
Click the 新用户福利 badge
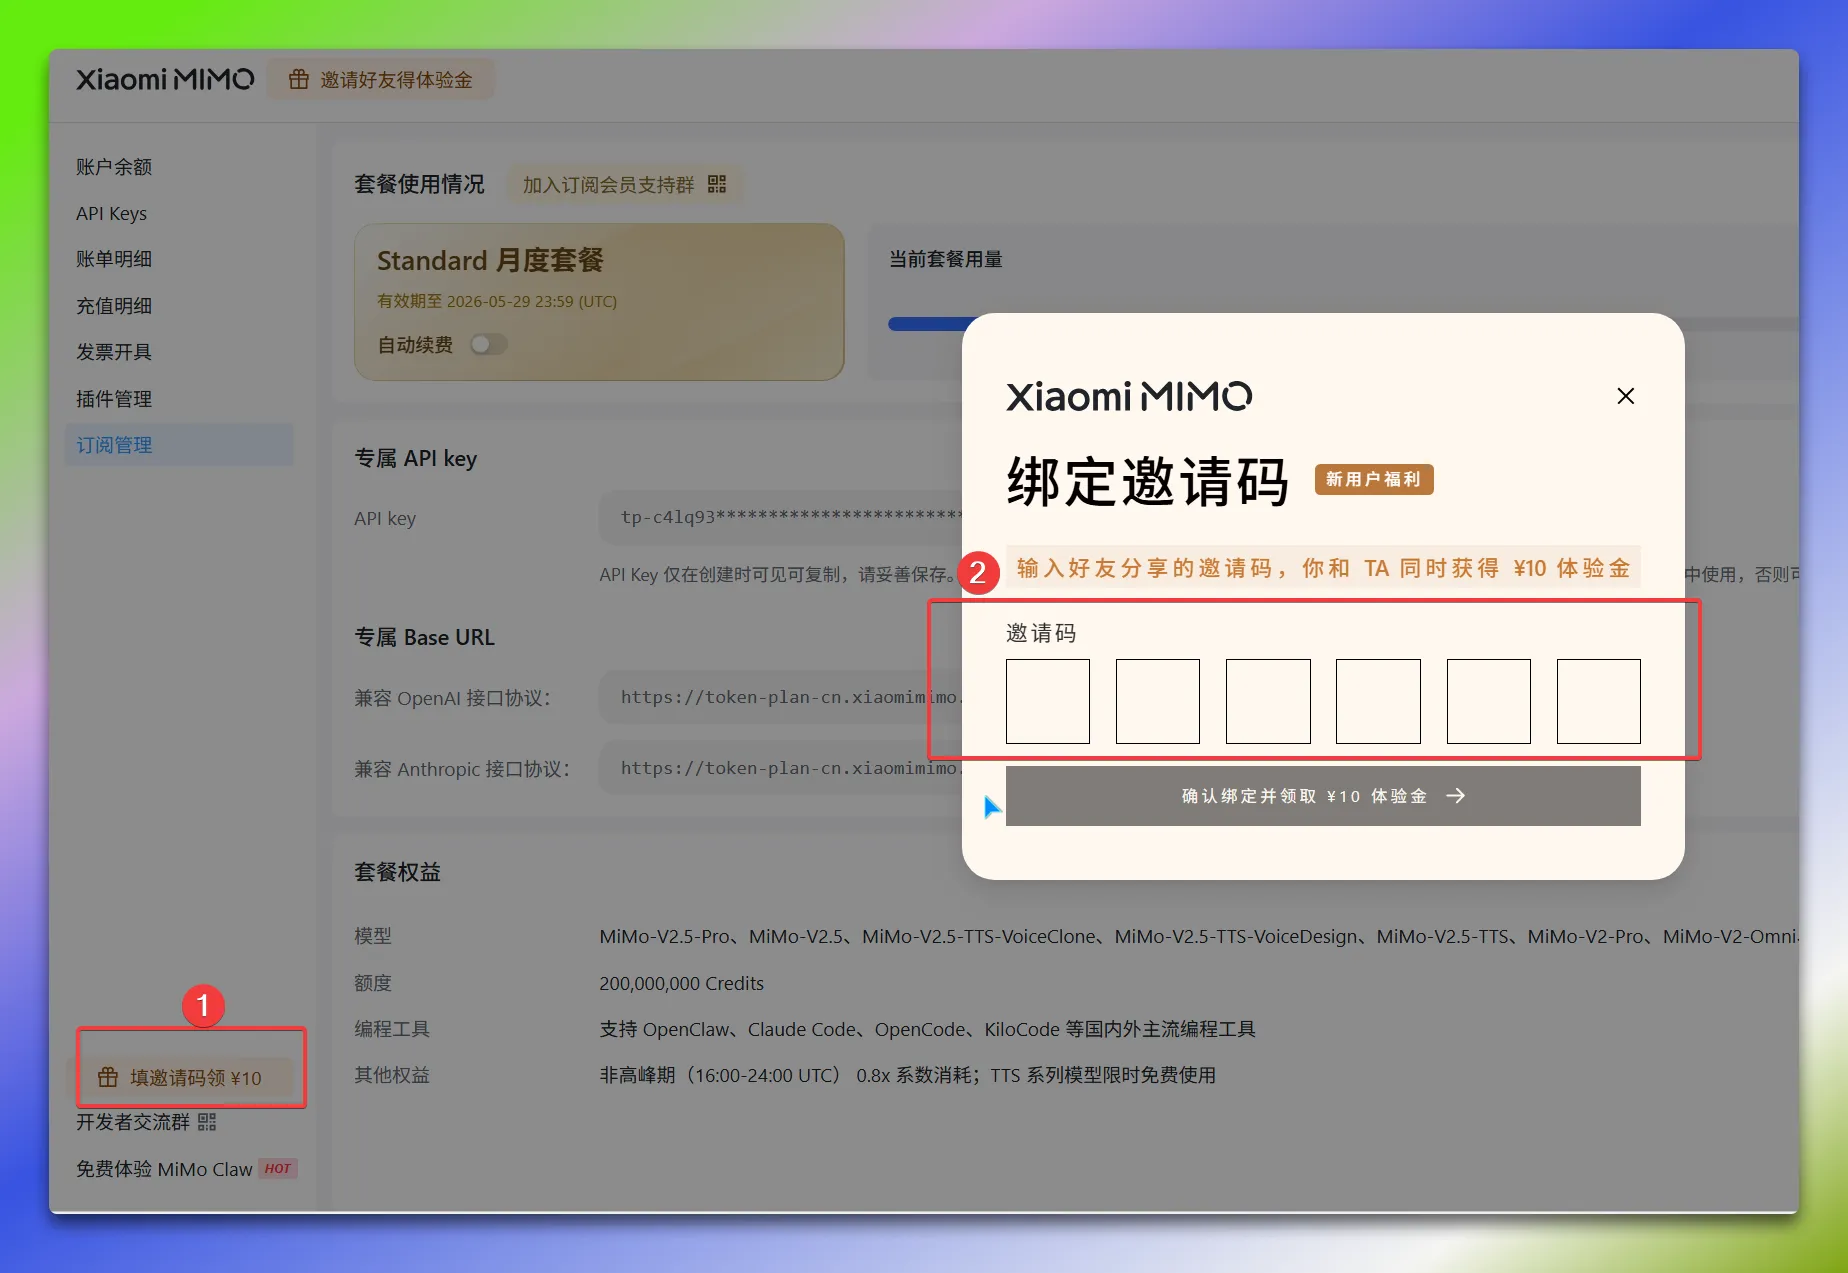tap(1374, 479)
